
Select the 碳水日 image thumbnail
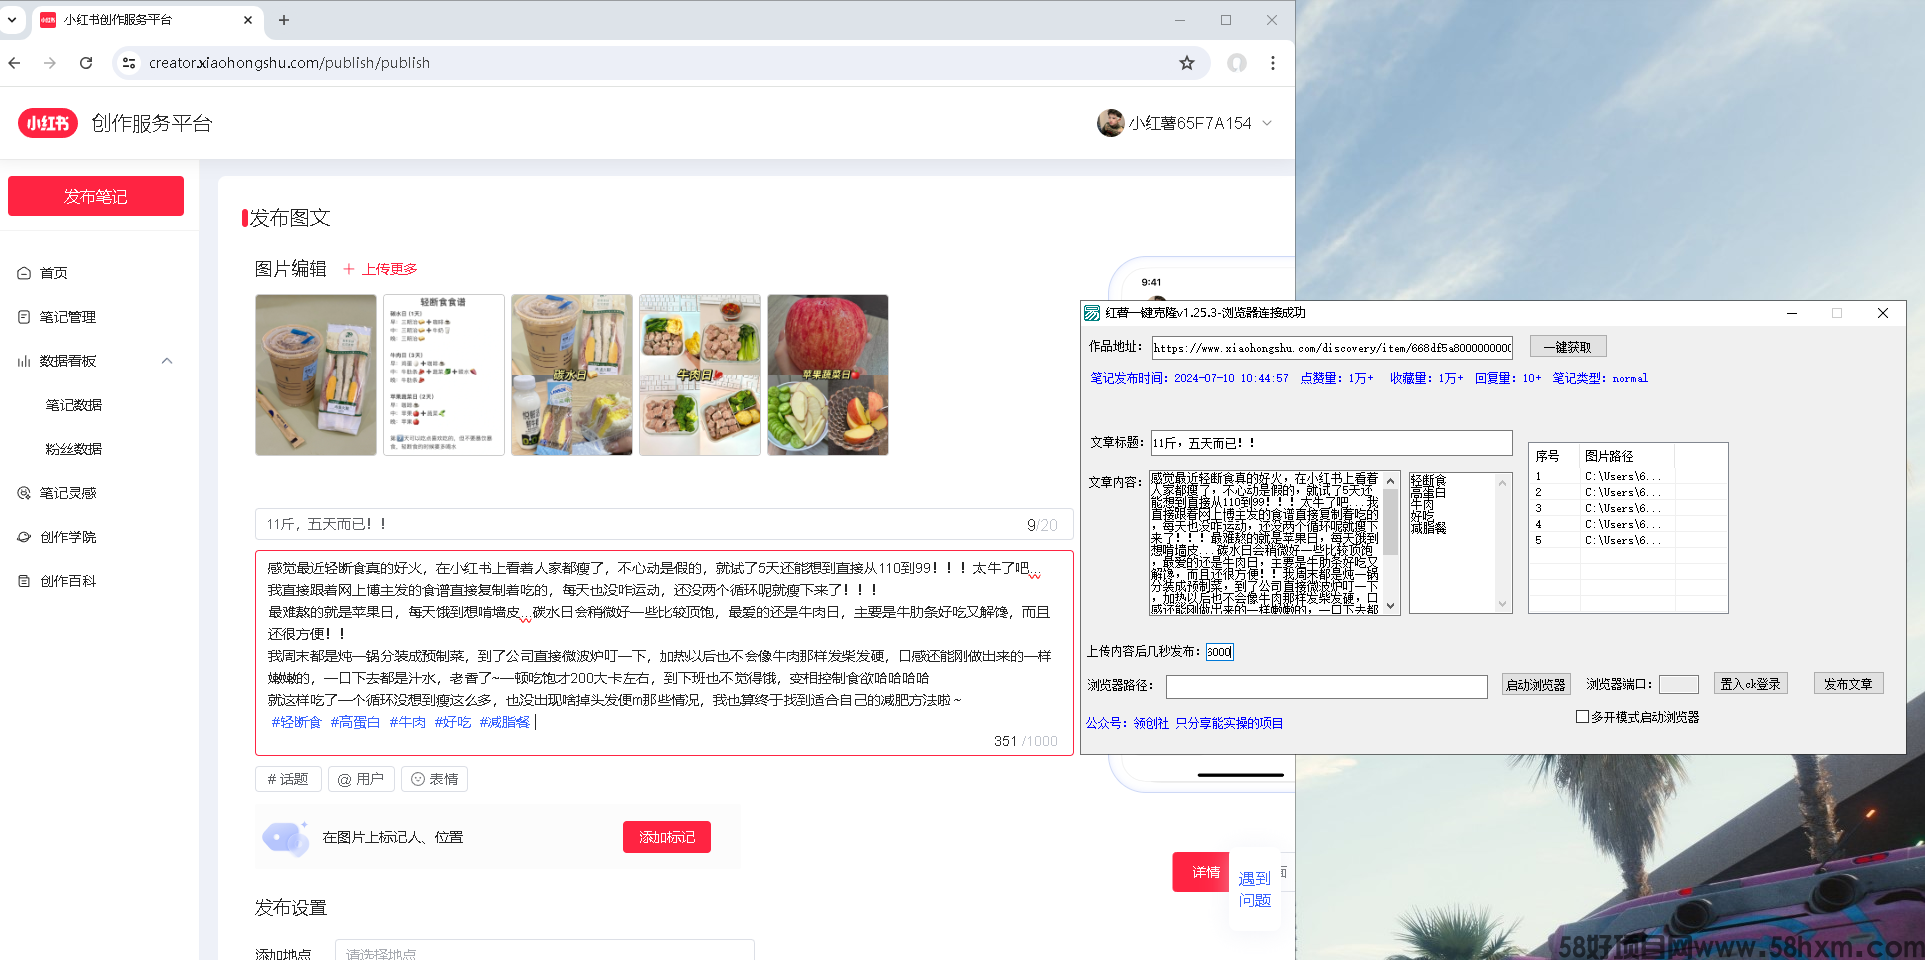pyautogui.click(x=572, y=375)
